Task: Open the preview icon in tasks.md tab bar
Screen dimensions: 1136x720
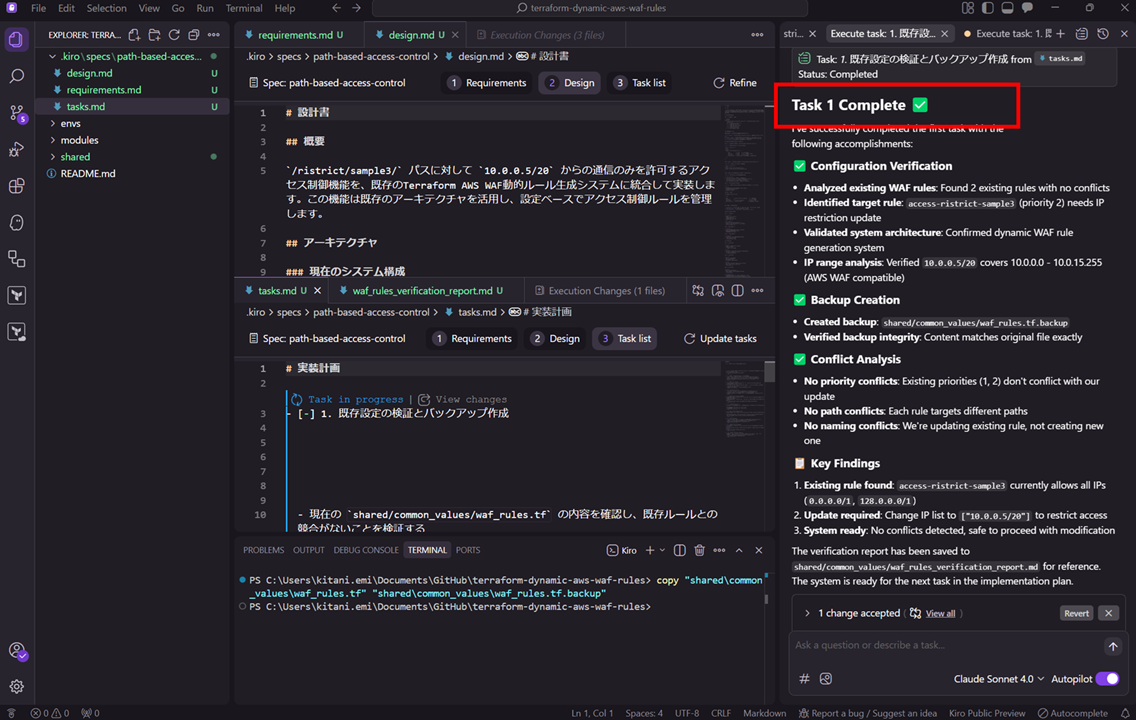Action: click(718, 290)
